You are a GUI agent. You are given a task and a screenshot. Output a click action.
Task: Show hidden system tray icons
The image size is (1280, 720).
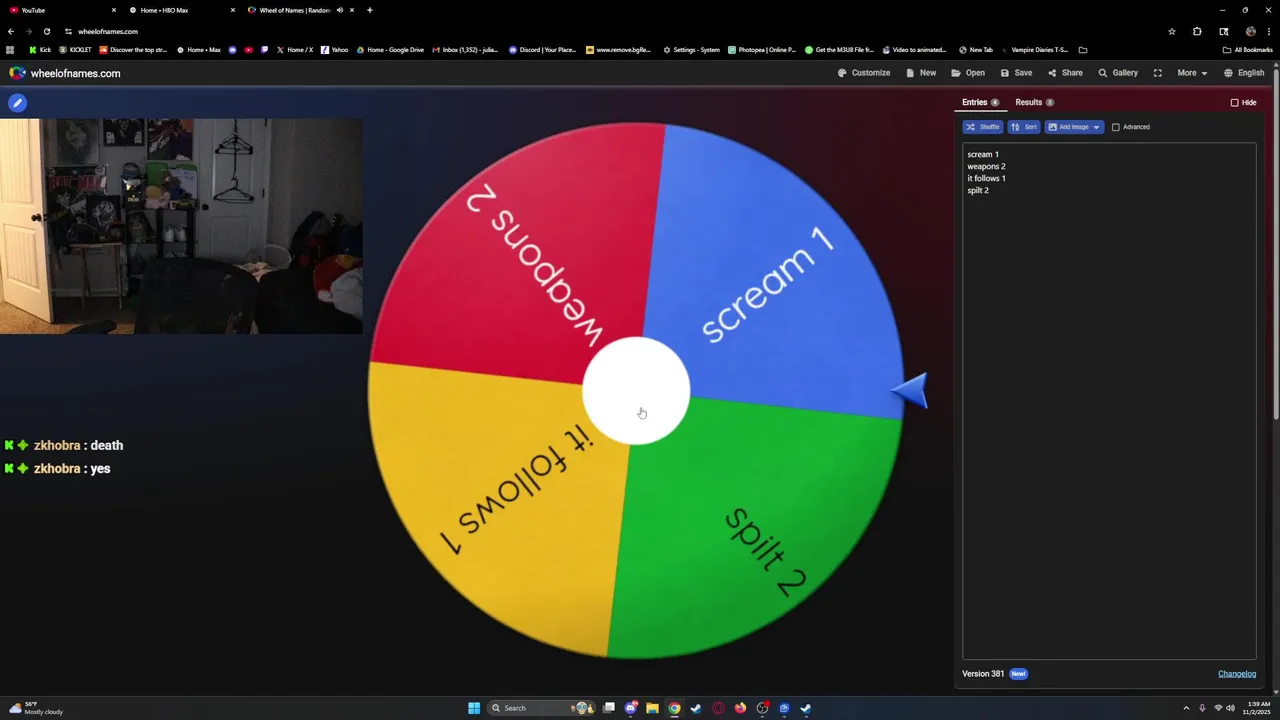[1186, 708]
